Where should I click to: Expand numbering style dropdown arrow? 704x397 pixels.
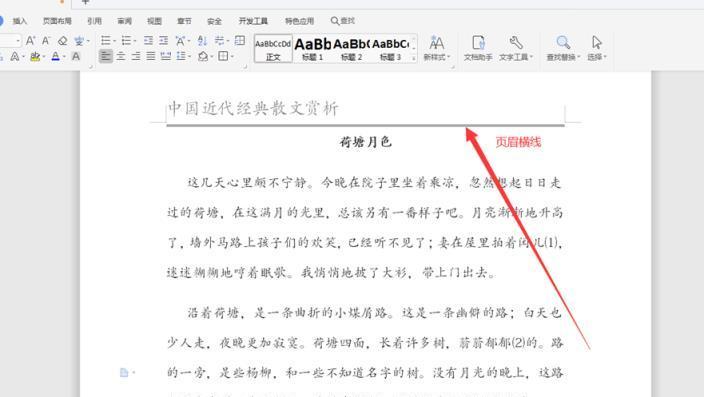coord(135,41)
